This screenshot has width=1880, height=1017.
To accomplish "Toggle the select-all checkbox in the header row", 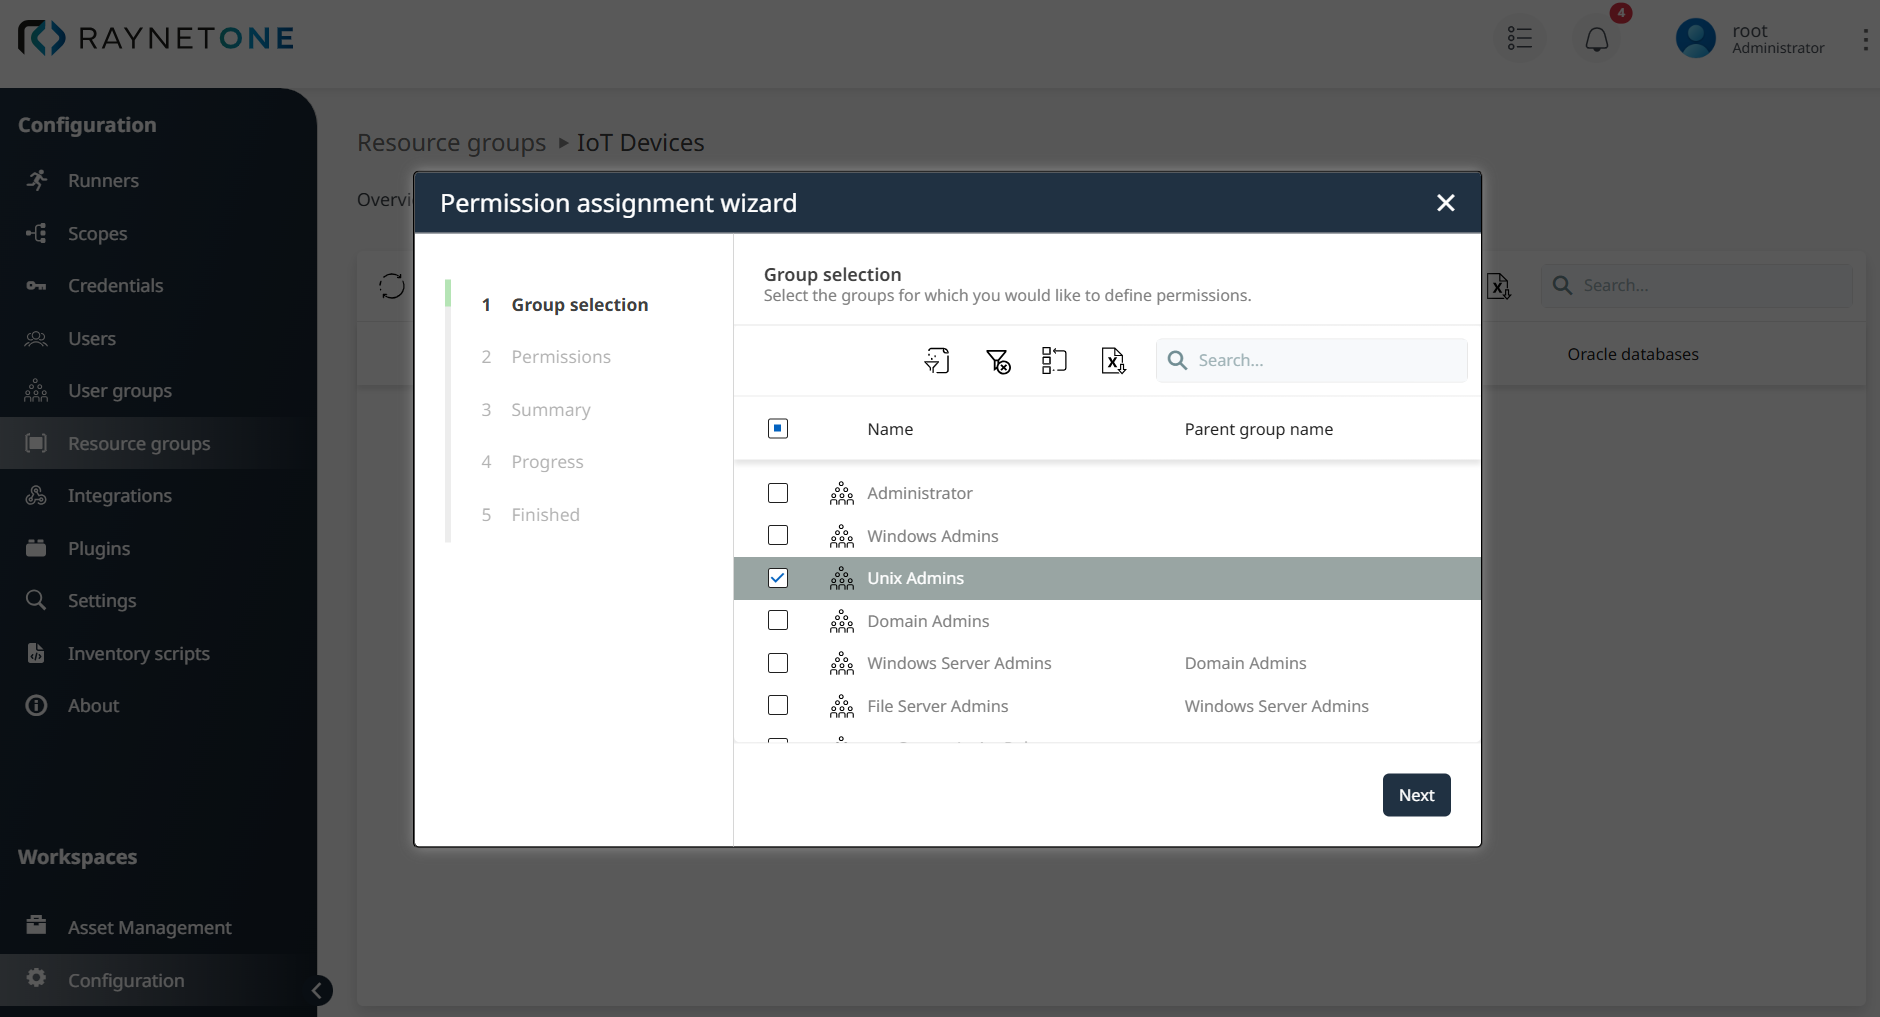I will (x=777, y=428).
